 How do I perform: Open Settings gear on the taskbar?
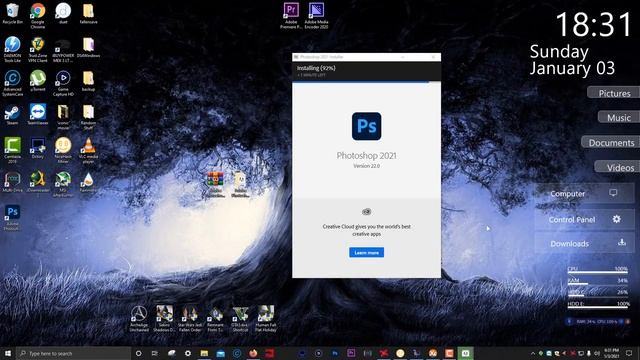pyautogui.click(x=188, y=353)
